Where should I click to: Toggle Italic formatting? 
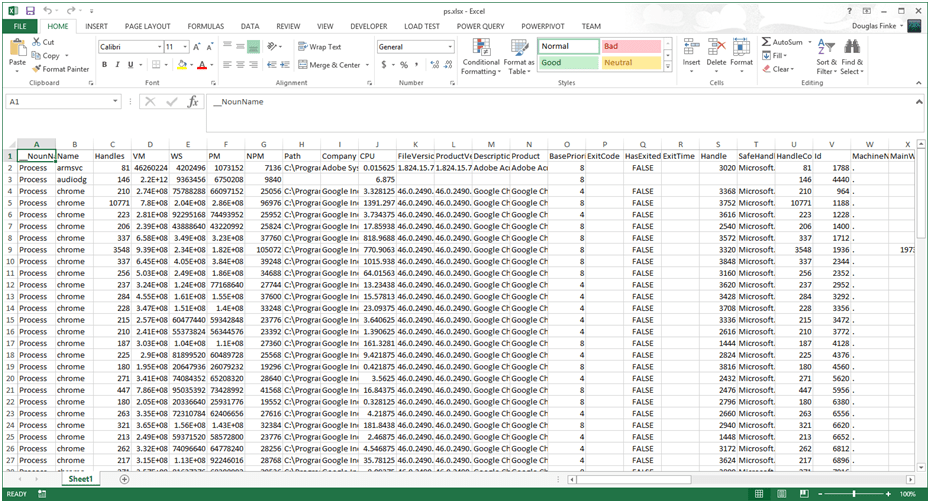coord(117,65)
